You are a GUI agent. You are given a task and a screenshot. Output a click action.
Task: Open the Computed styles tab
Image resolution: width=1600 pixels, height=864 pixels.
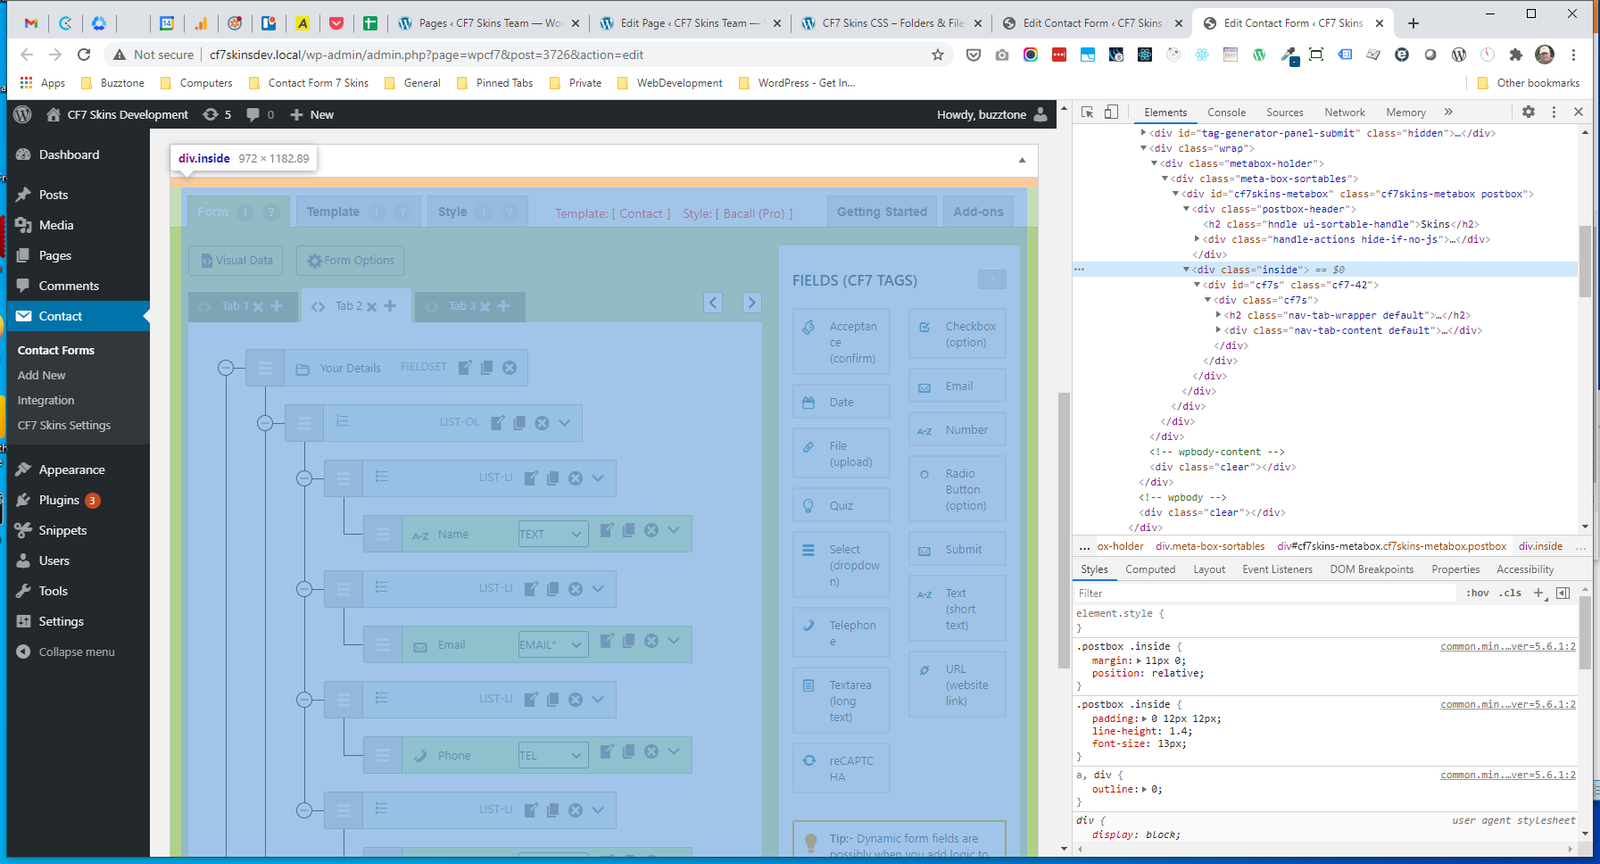click(x=1150, y=569)
